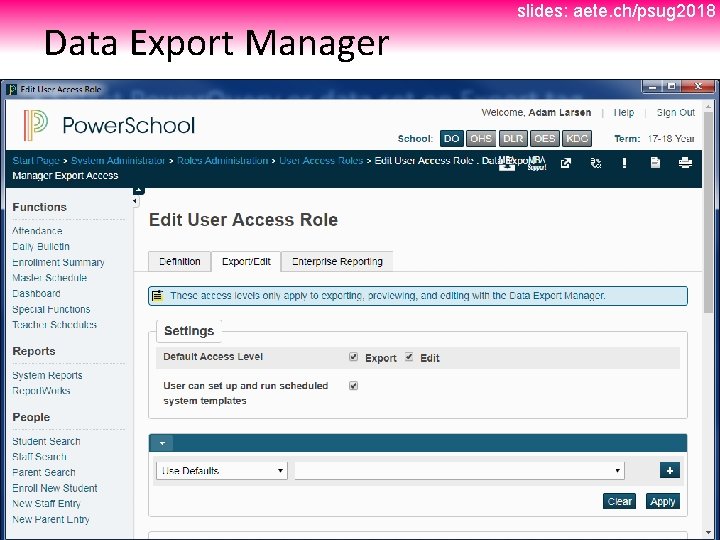Screen dimensions: 720x540
Task: Open ReportWorks link
Action: [x=41, y=390]
